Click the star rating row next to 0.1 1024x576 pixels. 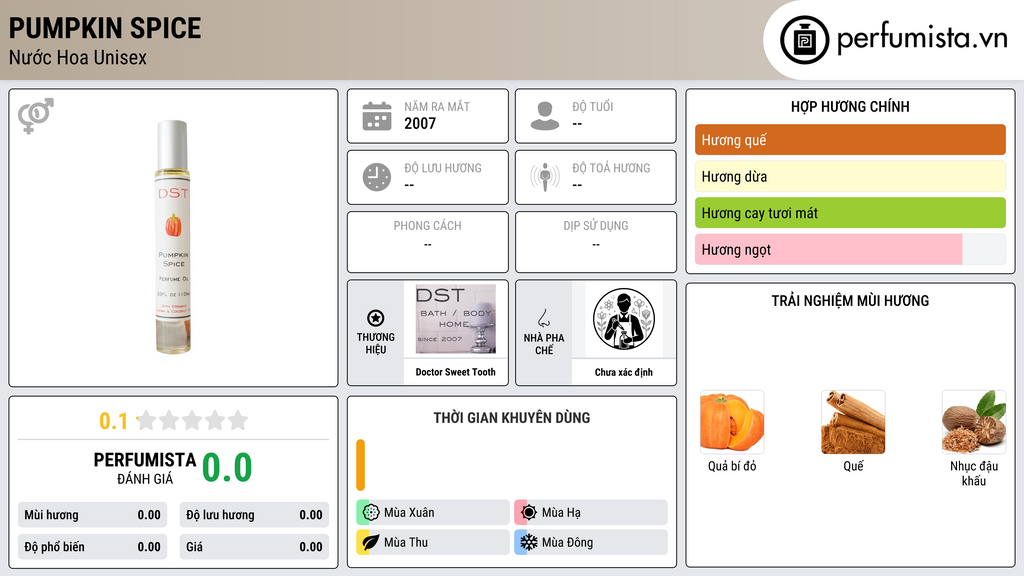click(x=192, y=421)
